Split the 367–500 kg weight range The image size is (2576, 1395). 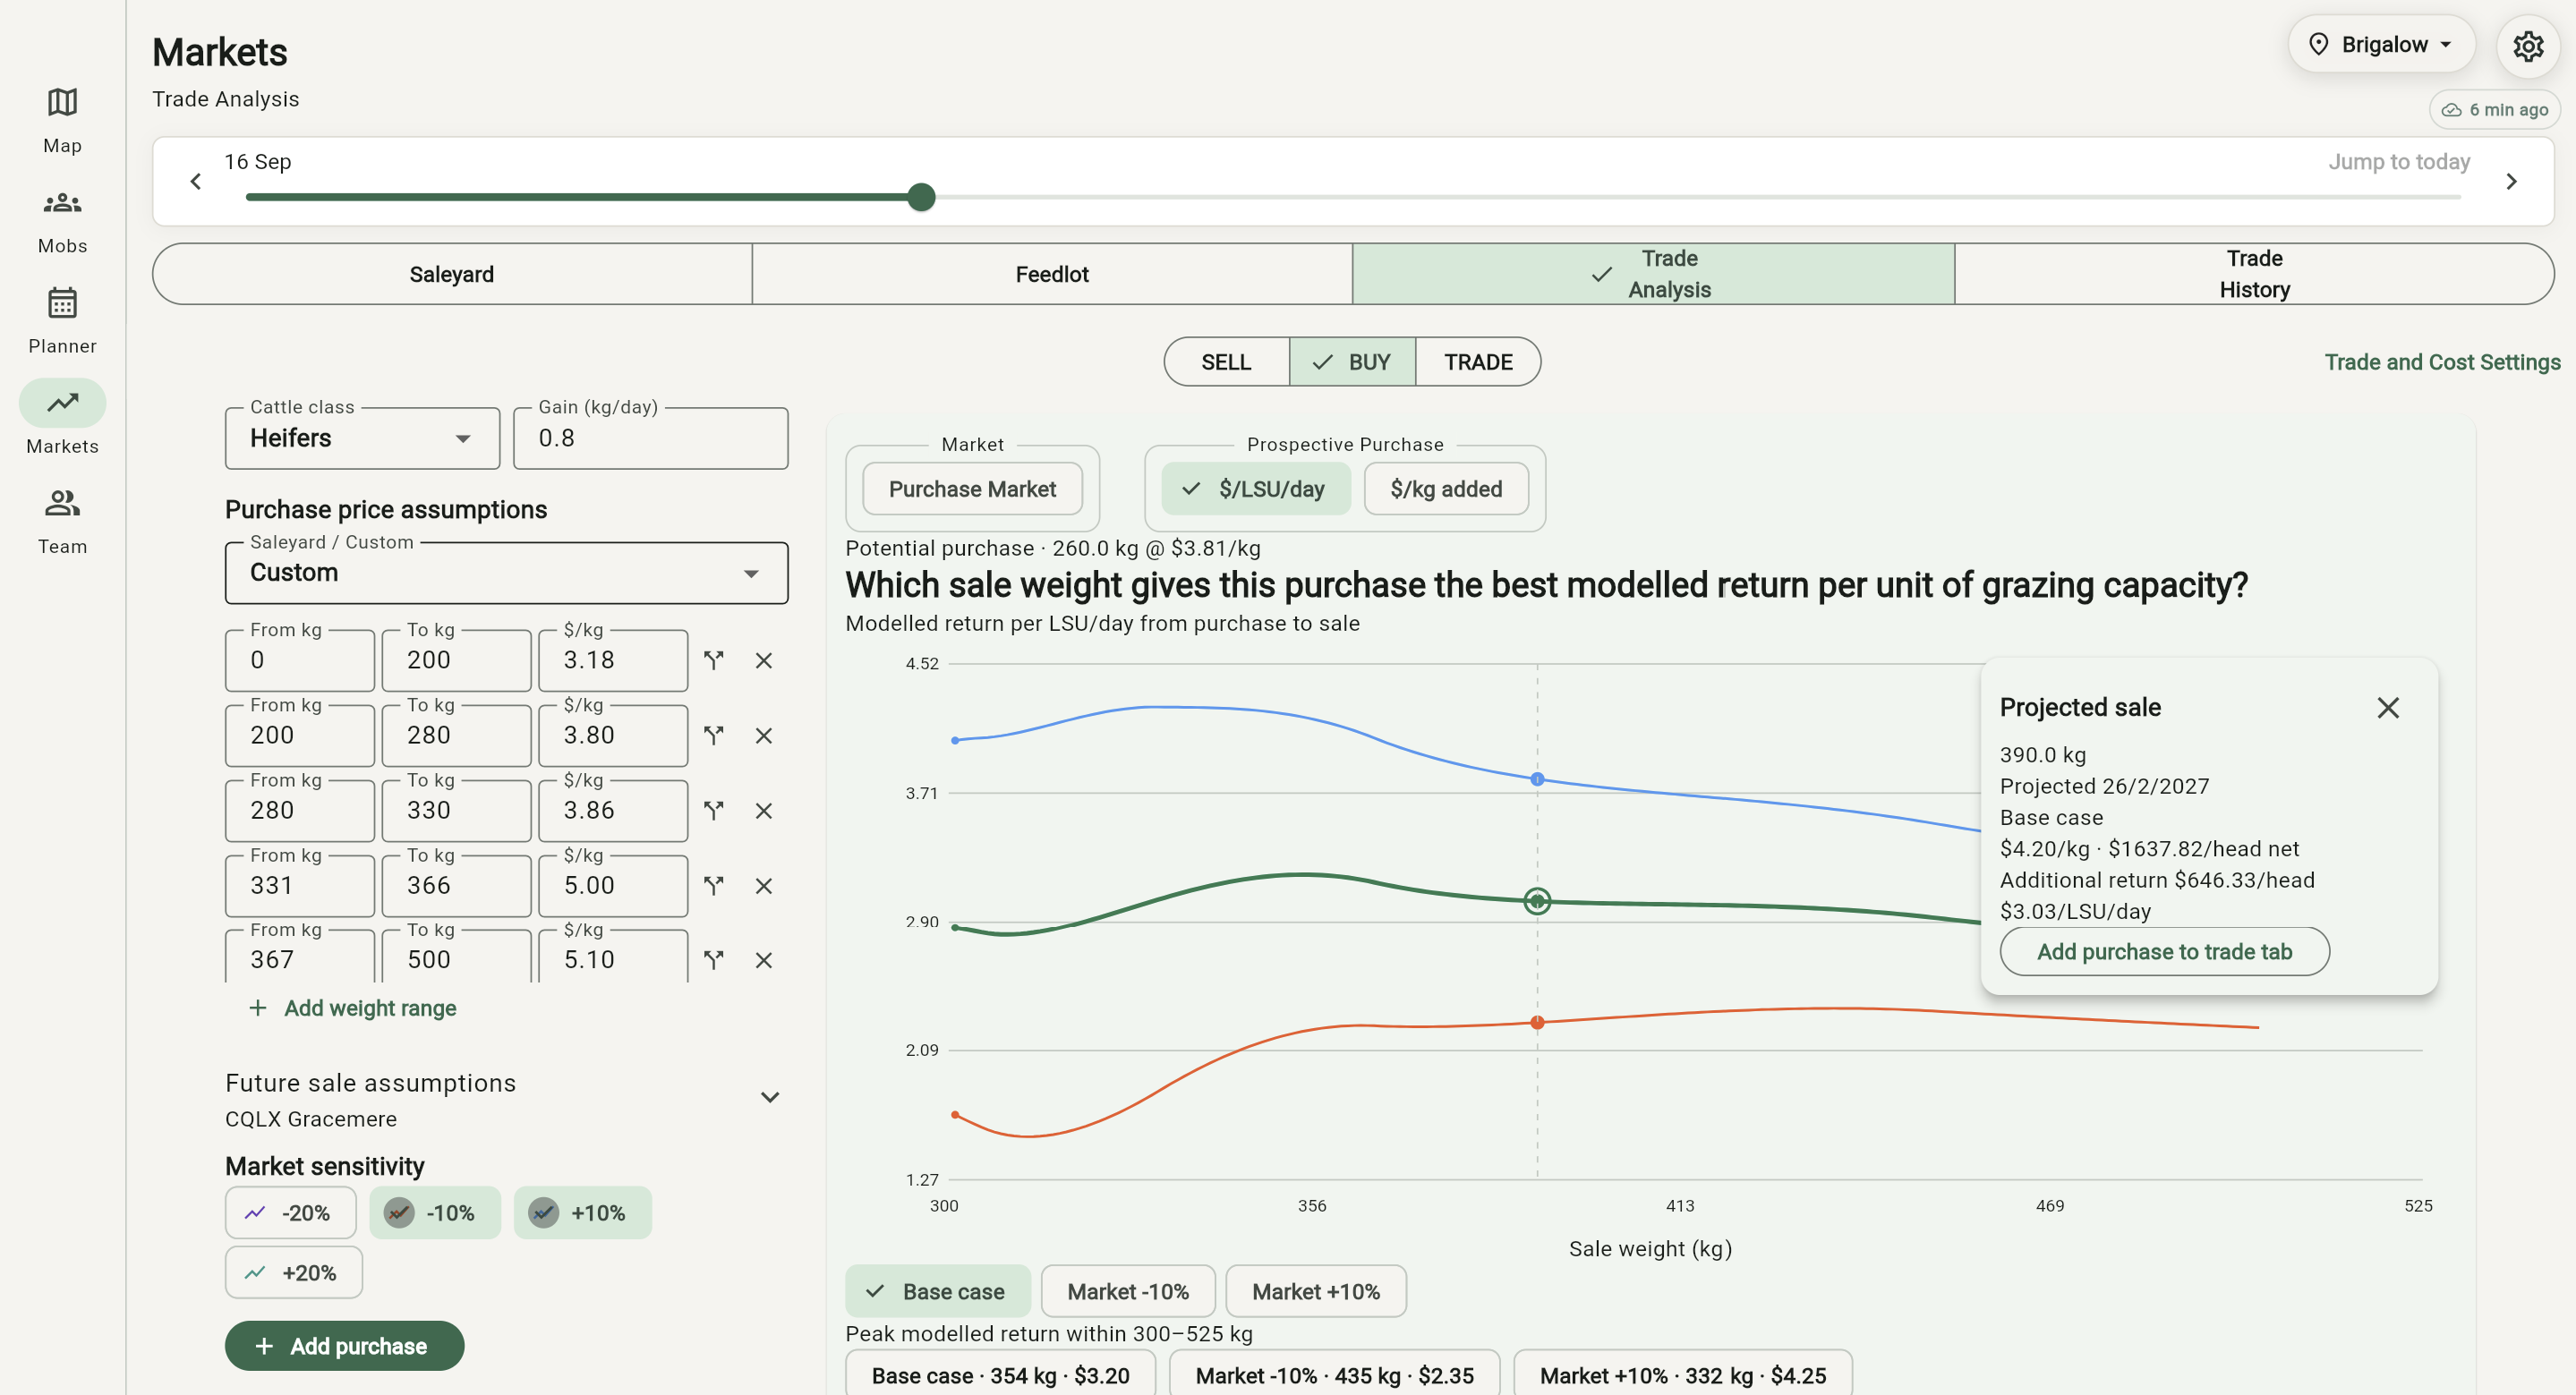pyautogui.click(x=713, y=960)
